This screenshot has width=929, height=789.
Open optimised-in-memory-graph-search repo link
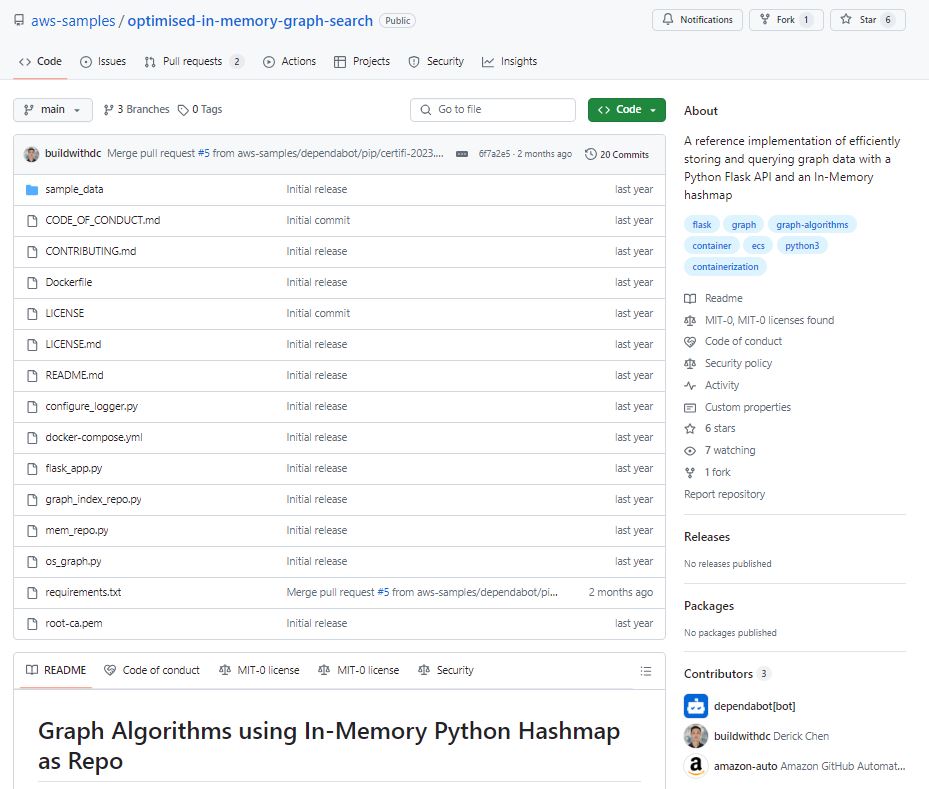tap(250, 21)
